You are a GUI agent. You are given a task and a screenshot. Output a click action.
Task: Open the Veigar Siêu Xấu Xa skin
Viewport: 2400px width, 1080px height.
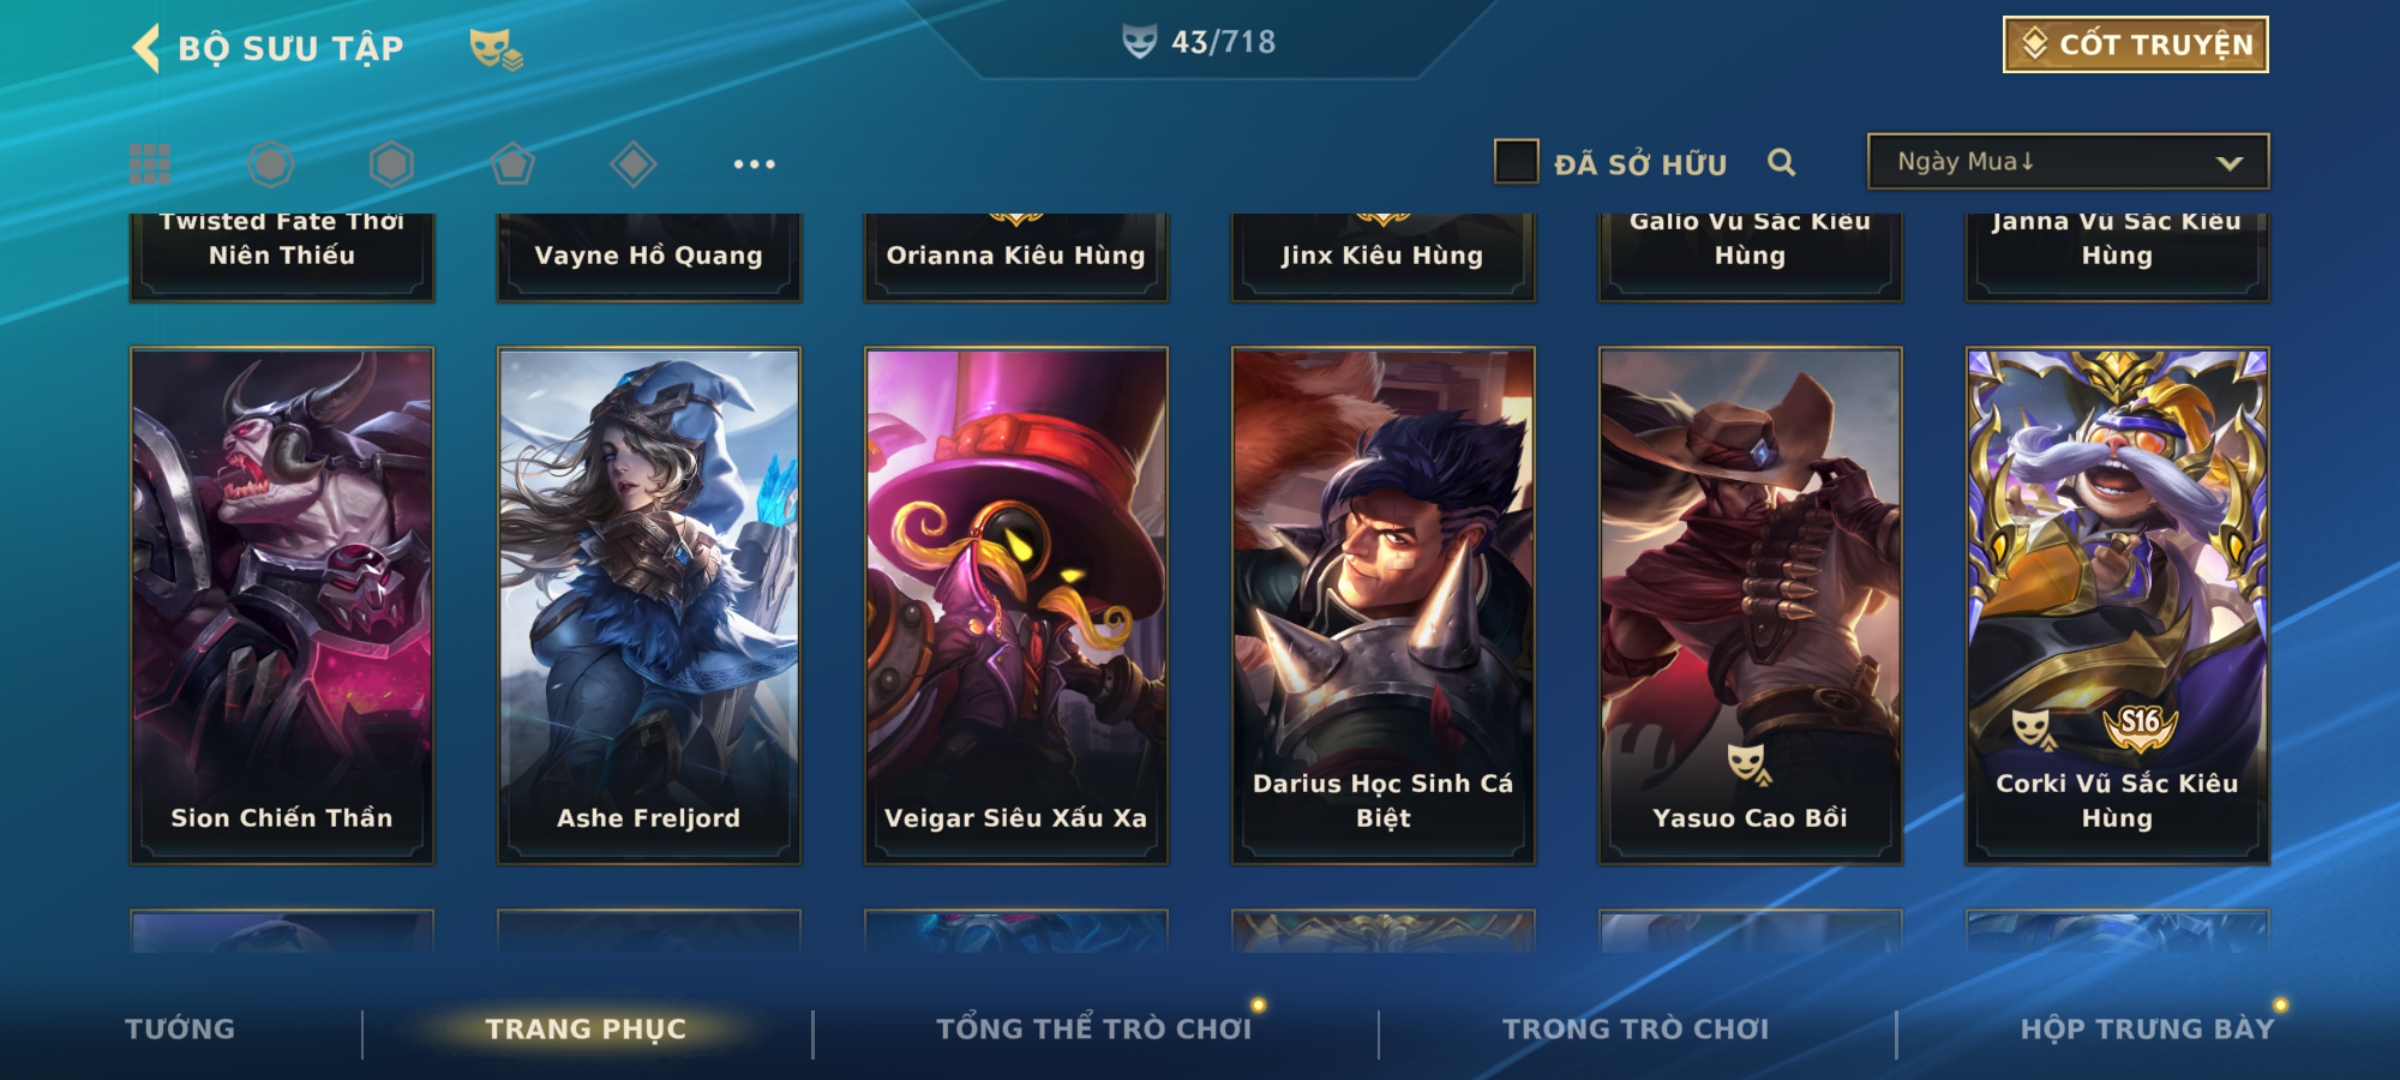click(x=1016, y=606)
